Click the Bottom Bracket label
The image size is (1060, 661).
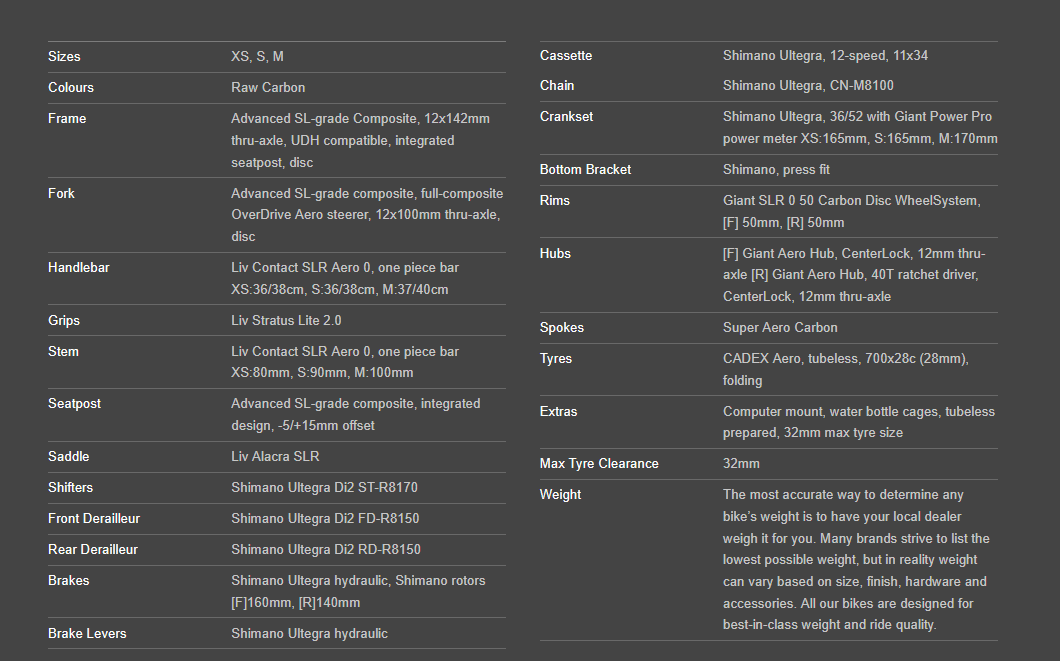coord(585,170)
